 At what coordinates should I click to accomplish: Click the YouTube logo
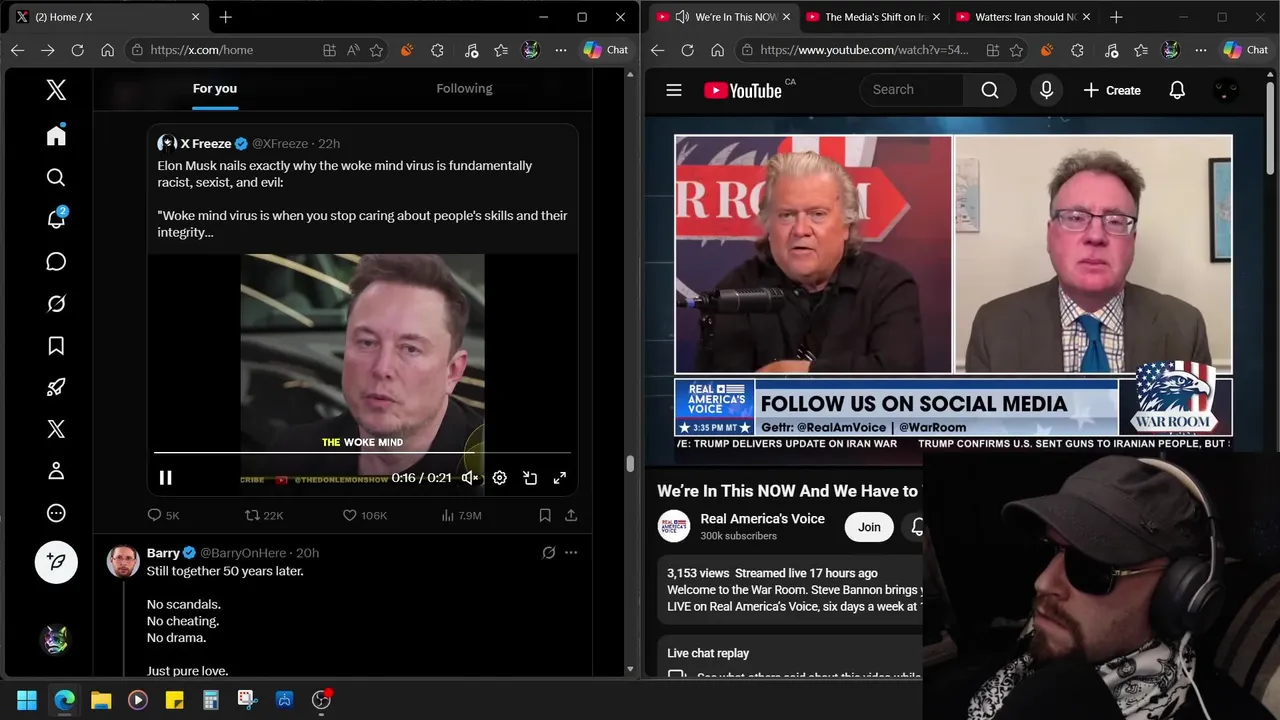coord(743,90)
